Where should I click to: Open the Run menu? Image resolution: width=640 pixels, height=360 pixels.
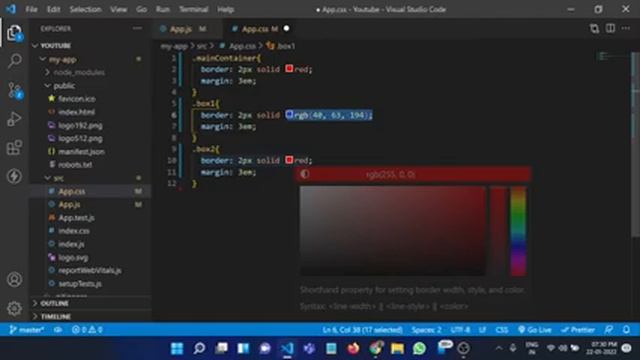tap(162, 9)
